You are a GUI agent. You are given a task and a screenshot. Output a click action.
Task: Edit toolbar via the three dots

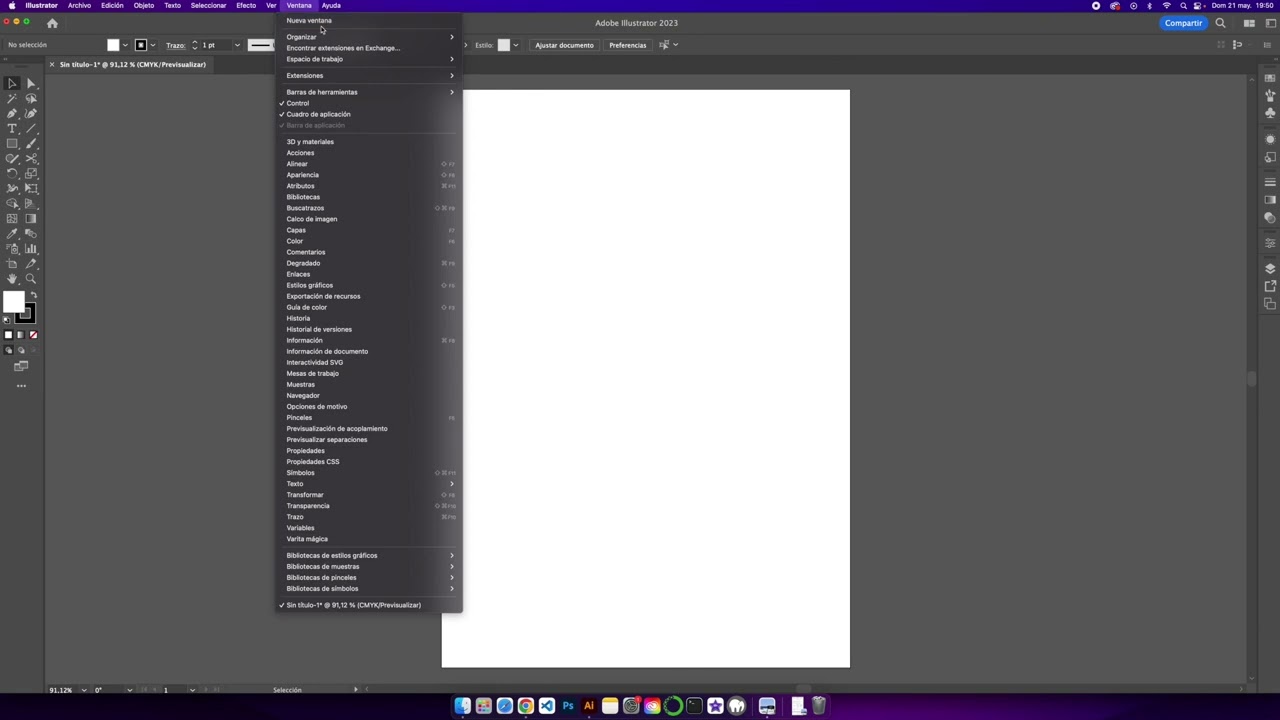tap(21, 386)
